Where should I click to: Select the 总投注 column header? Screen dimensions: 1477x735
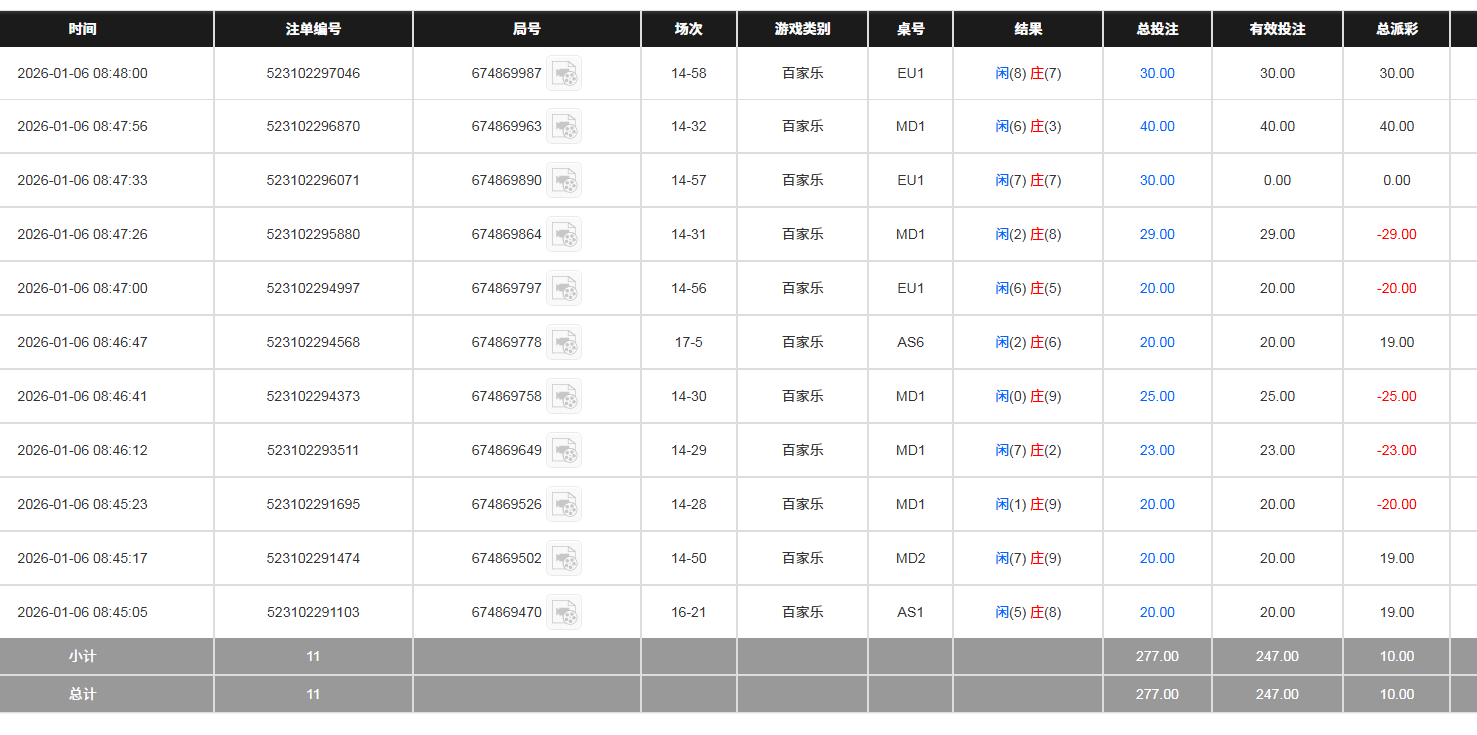pos(1157,29)
